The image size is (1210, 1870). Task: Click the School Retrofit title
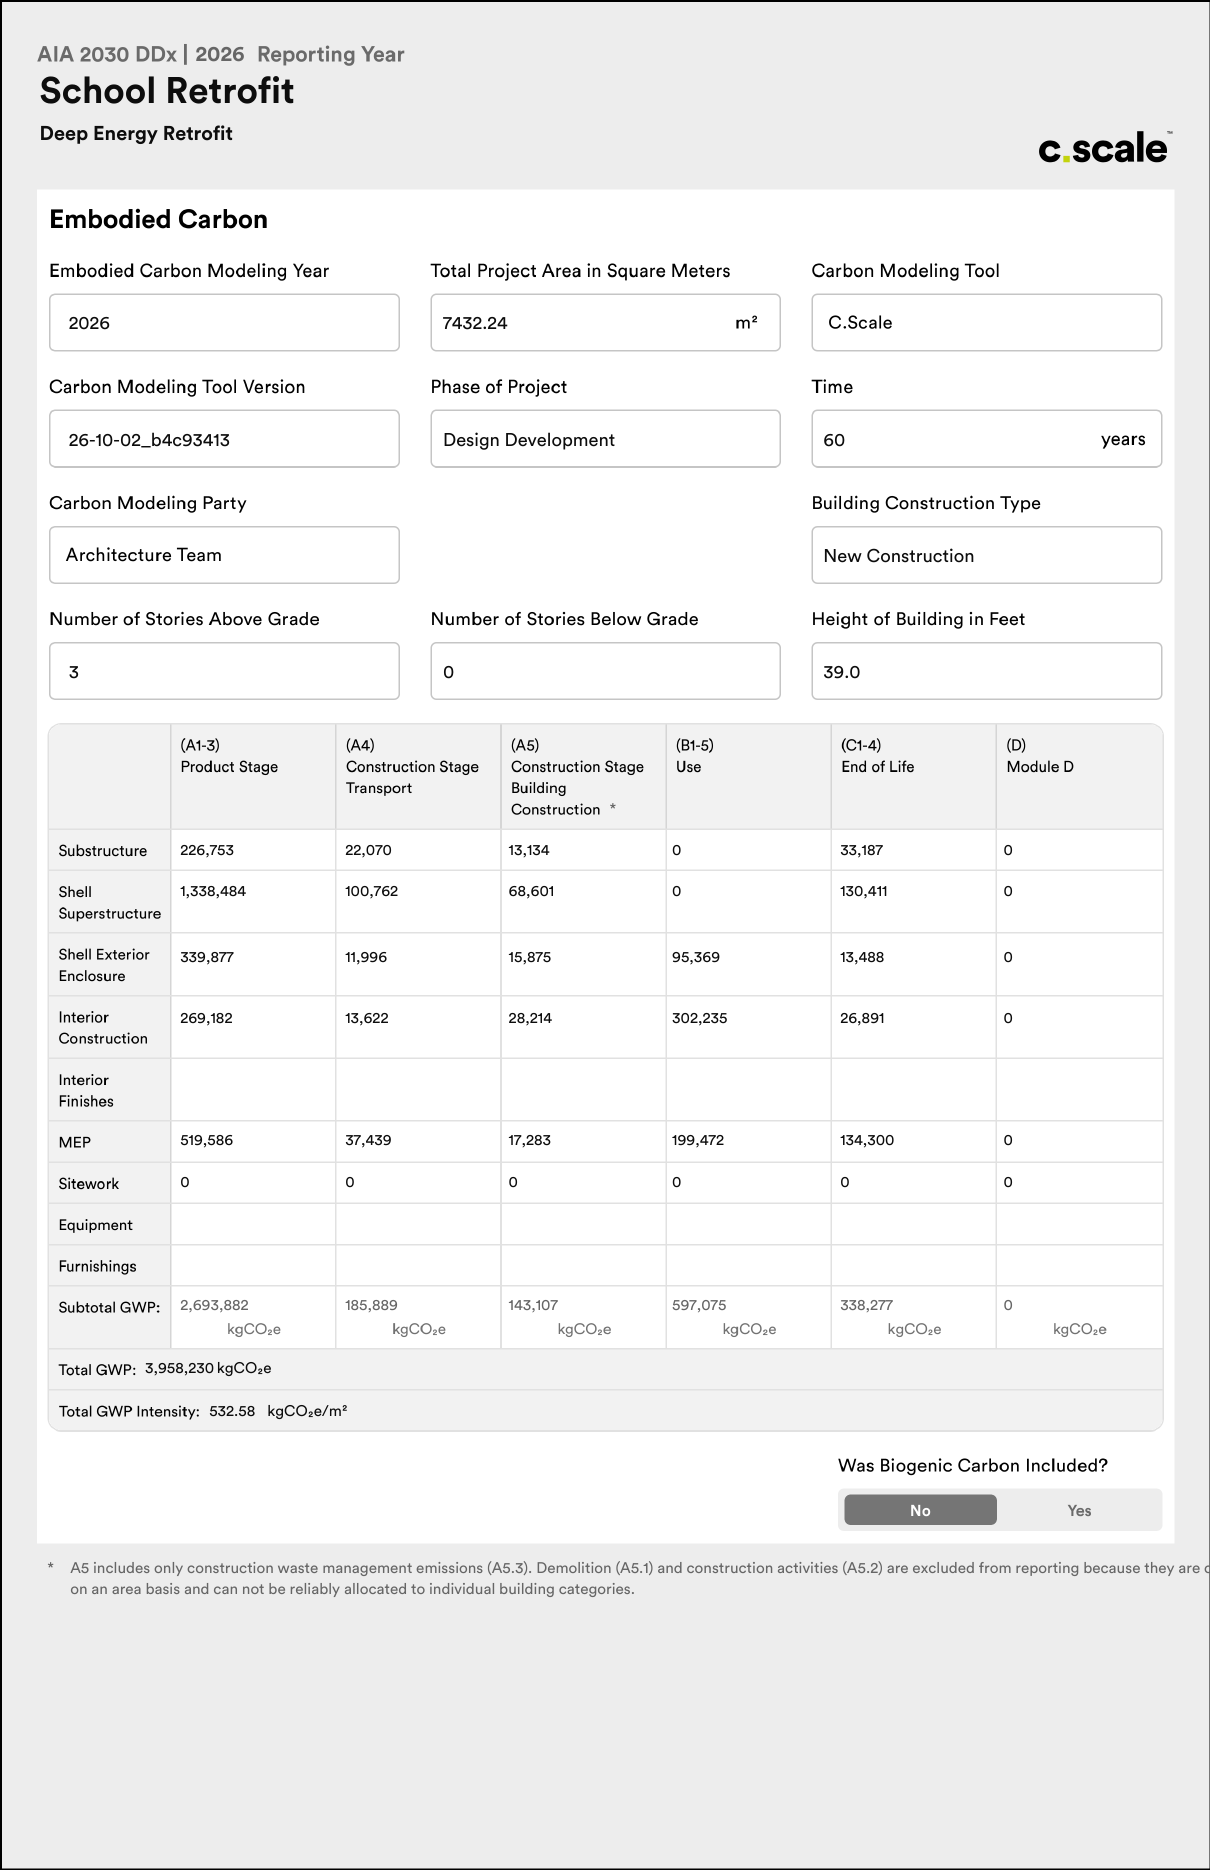(167, 91)
